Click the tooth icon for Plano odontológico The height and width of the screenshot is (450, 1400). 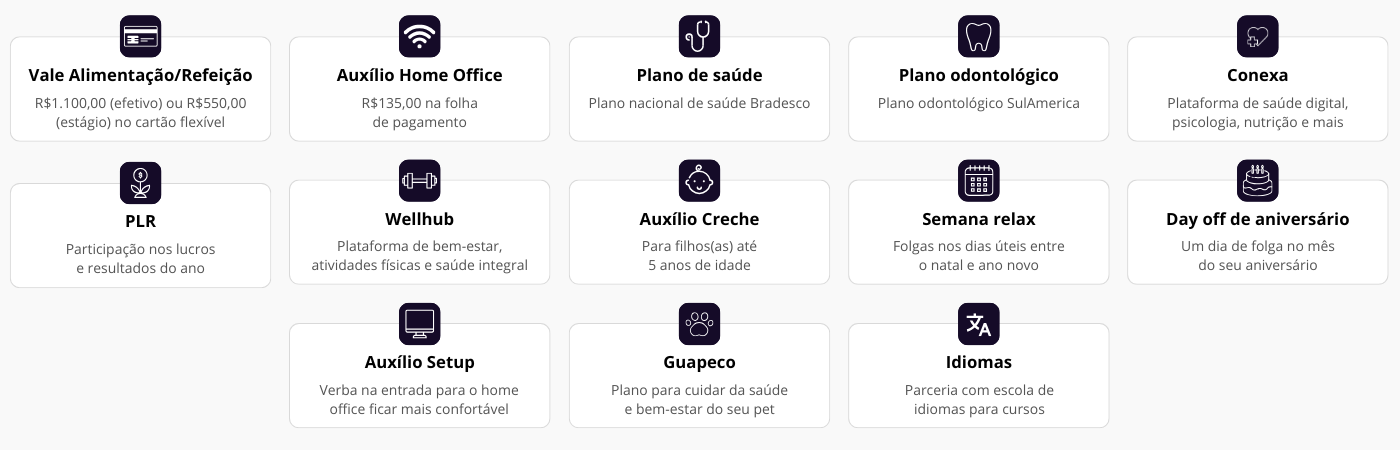pos(978,37)
